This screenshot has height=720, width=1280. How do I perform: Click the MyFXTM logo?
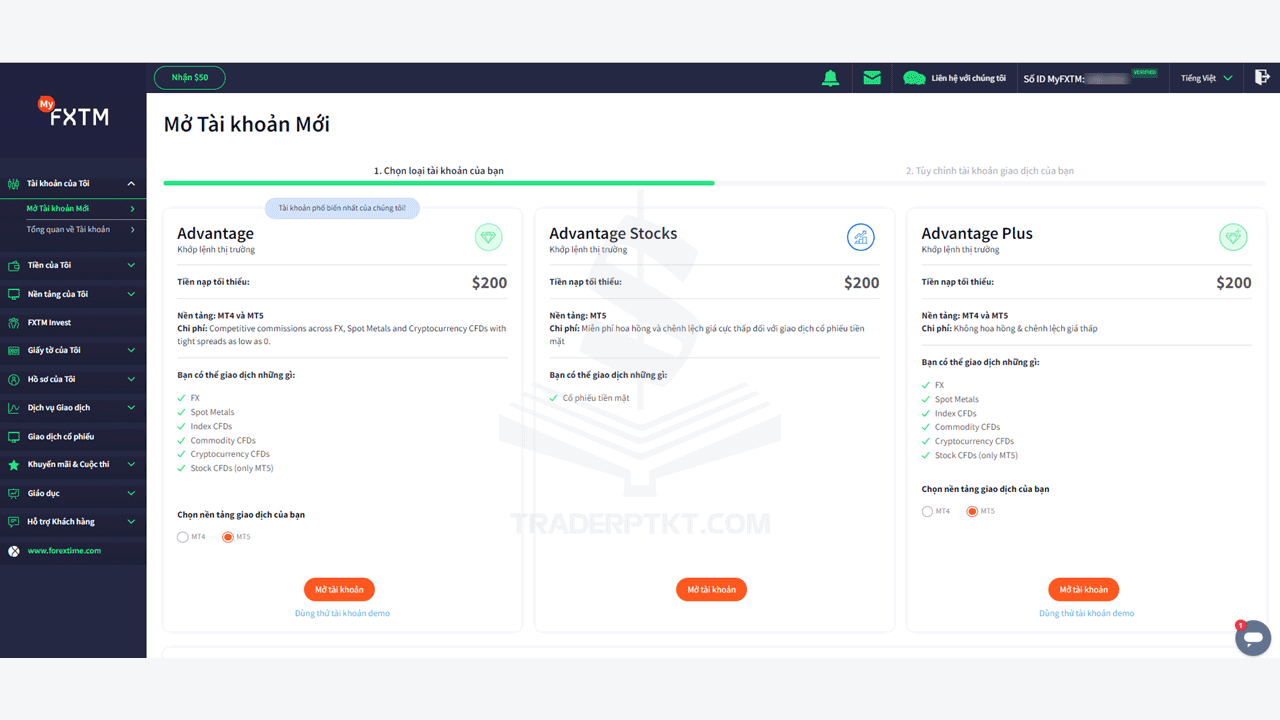(x=73, y=113)
